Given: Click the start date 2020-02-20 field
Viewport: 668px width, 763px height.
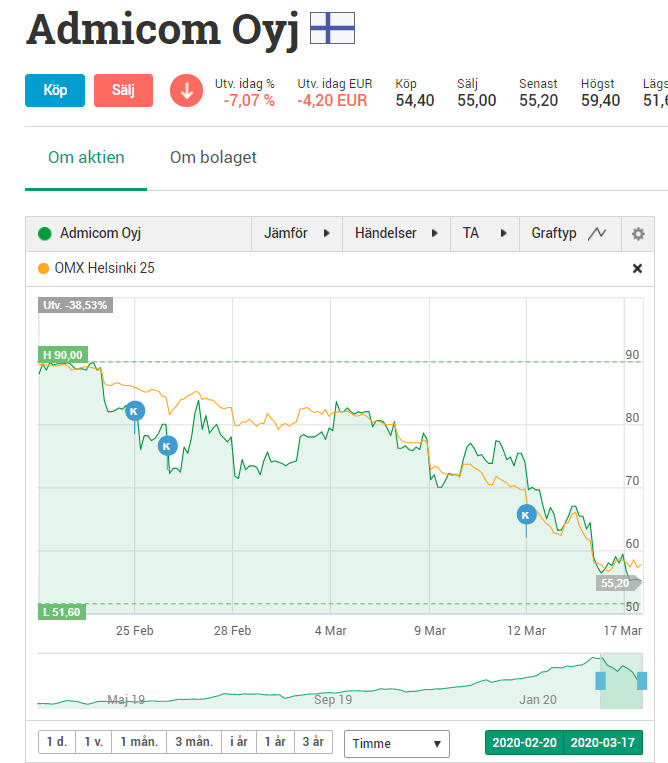Looking at the screenshot, I should tap(524, 743).
